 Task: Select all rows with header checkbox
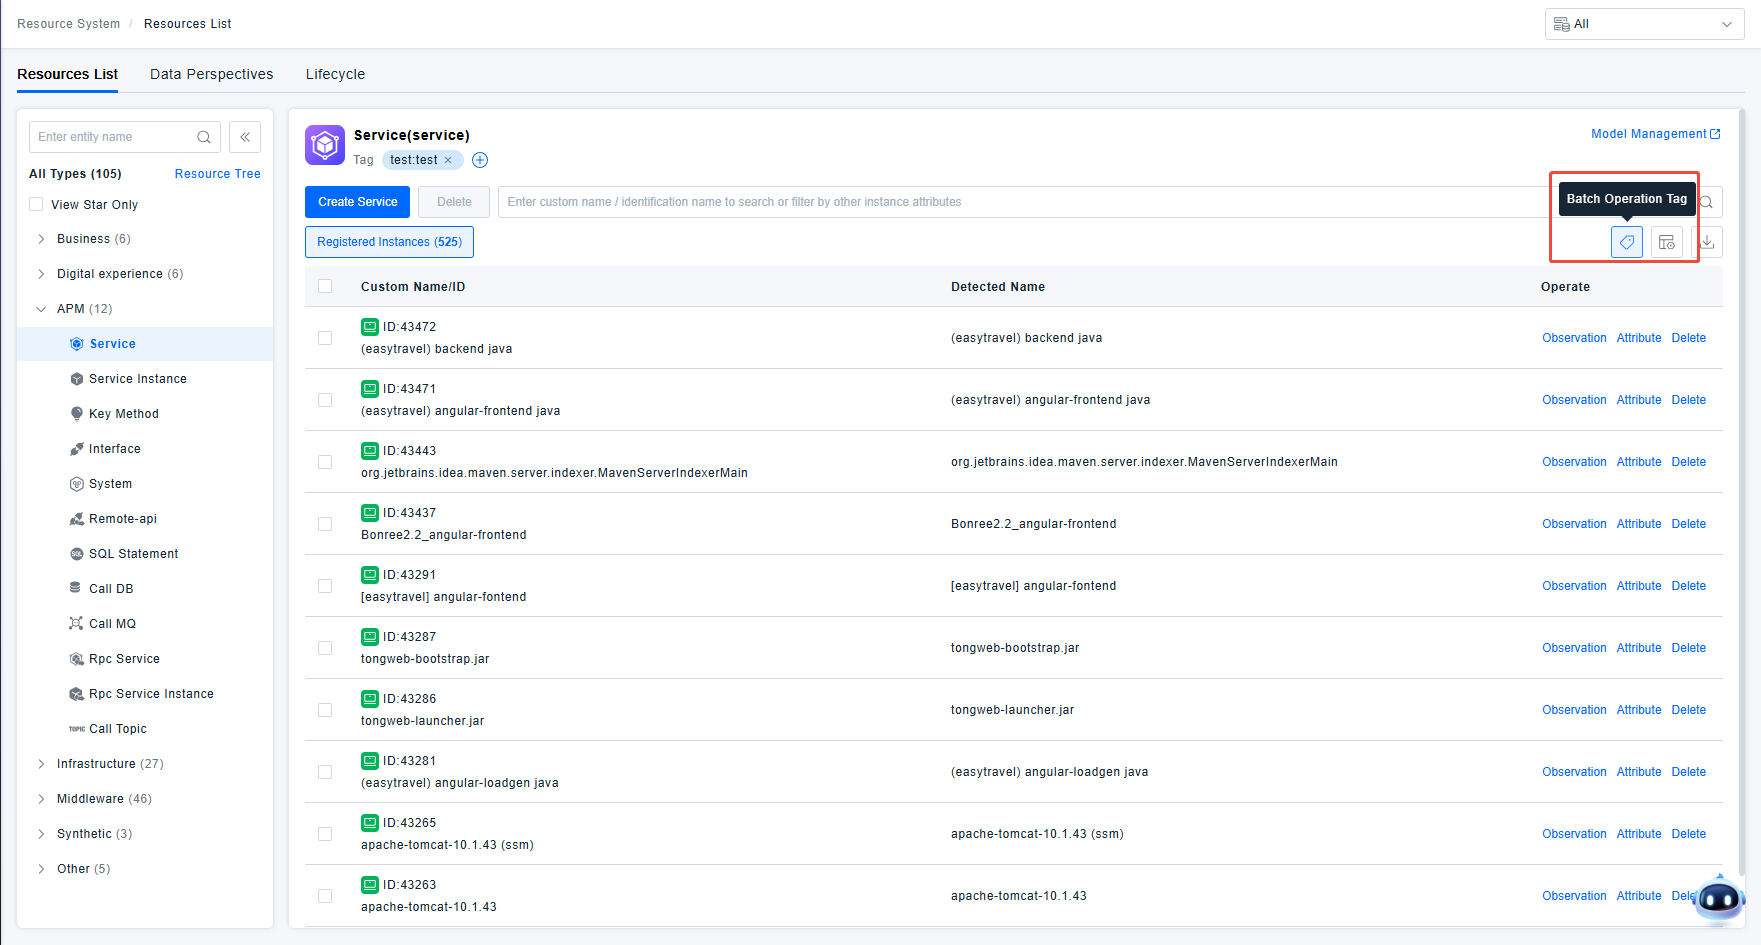coord(325,287)
